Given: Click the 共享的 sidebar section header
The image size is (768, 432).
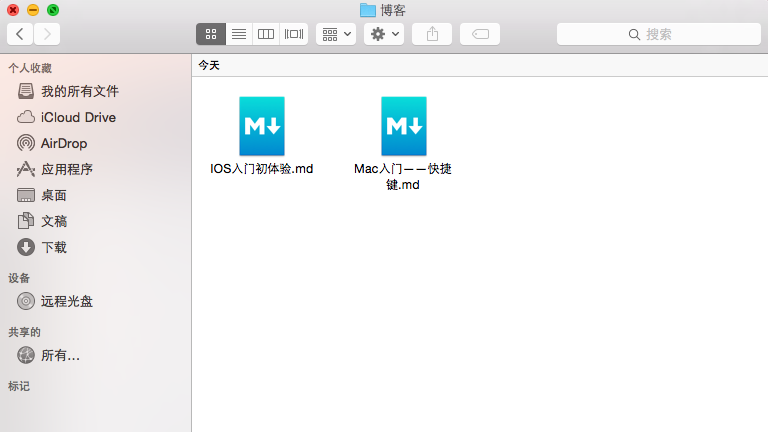Looking at the screenshot, I should pyautogui.click(x=24, y=332).
